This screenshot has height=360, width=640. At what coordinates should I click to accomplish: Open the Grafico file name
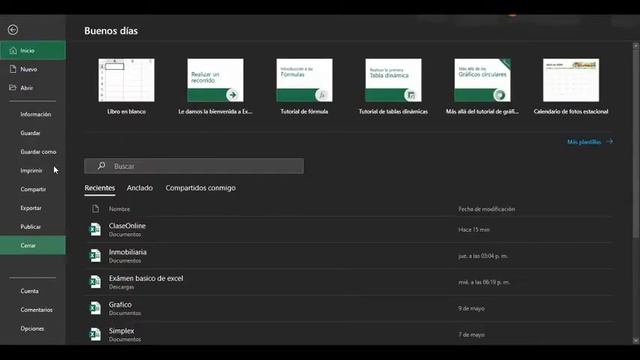coord(120,304)
